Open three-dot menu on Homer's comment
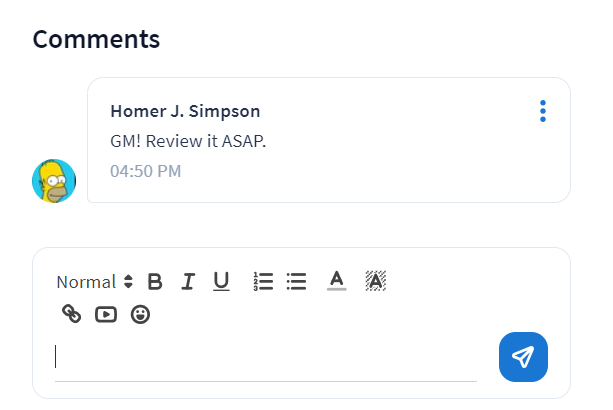 [543, 111]
